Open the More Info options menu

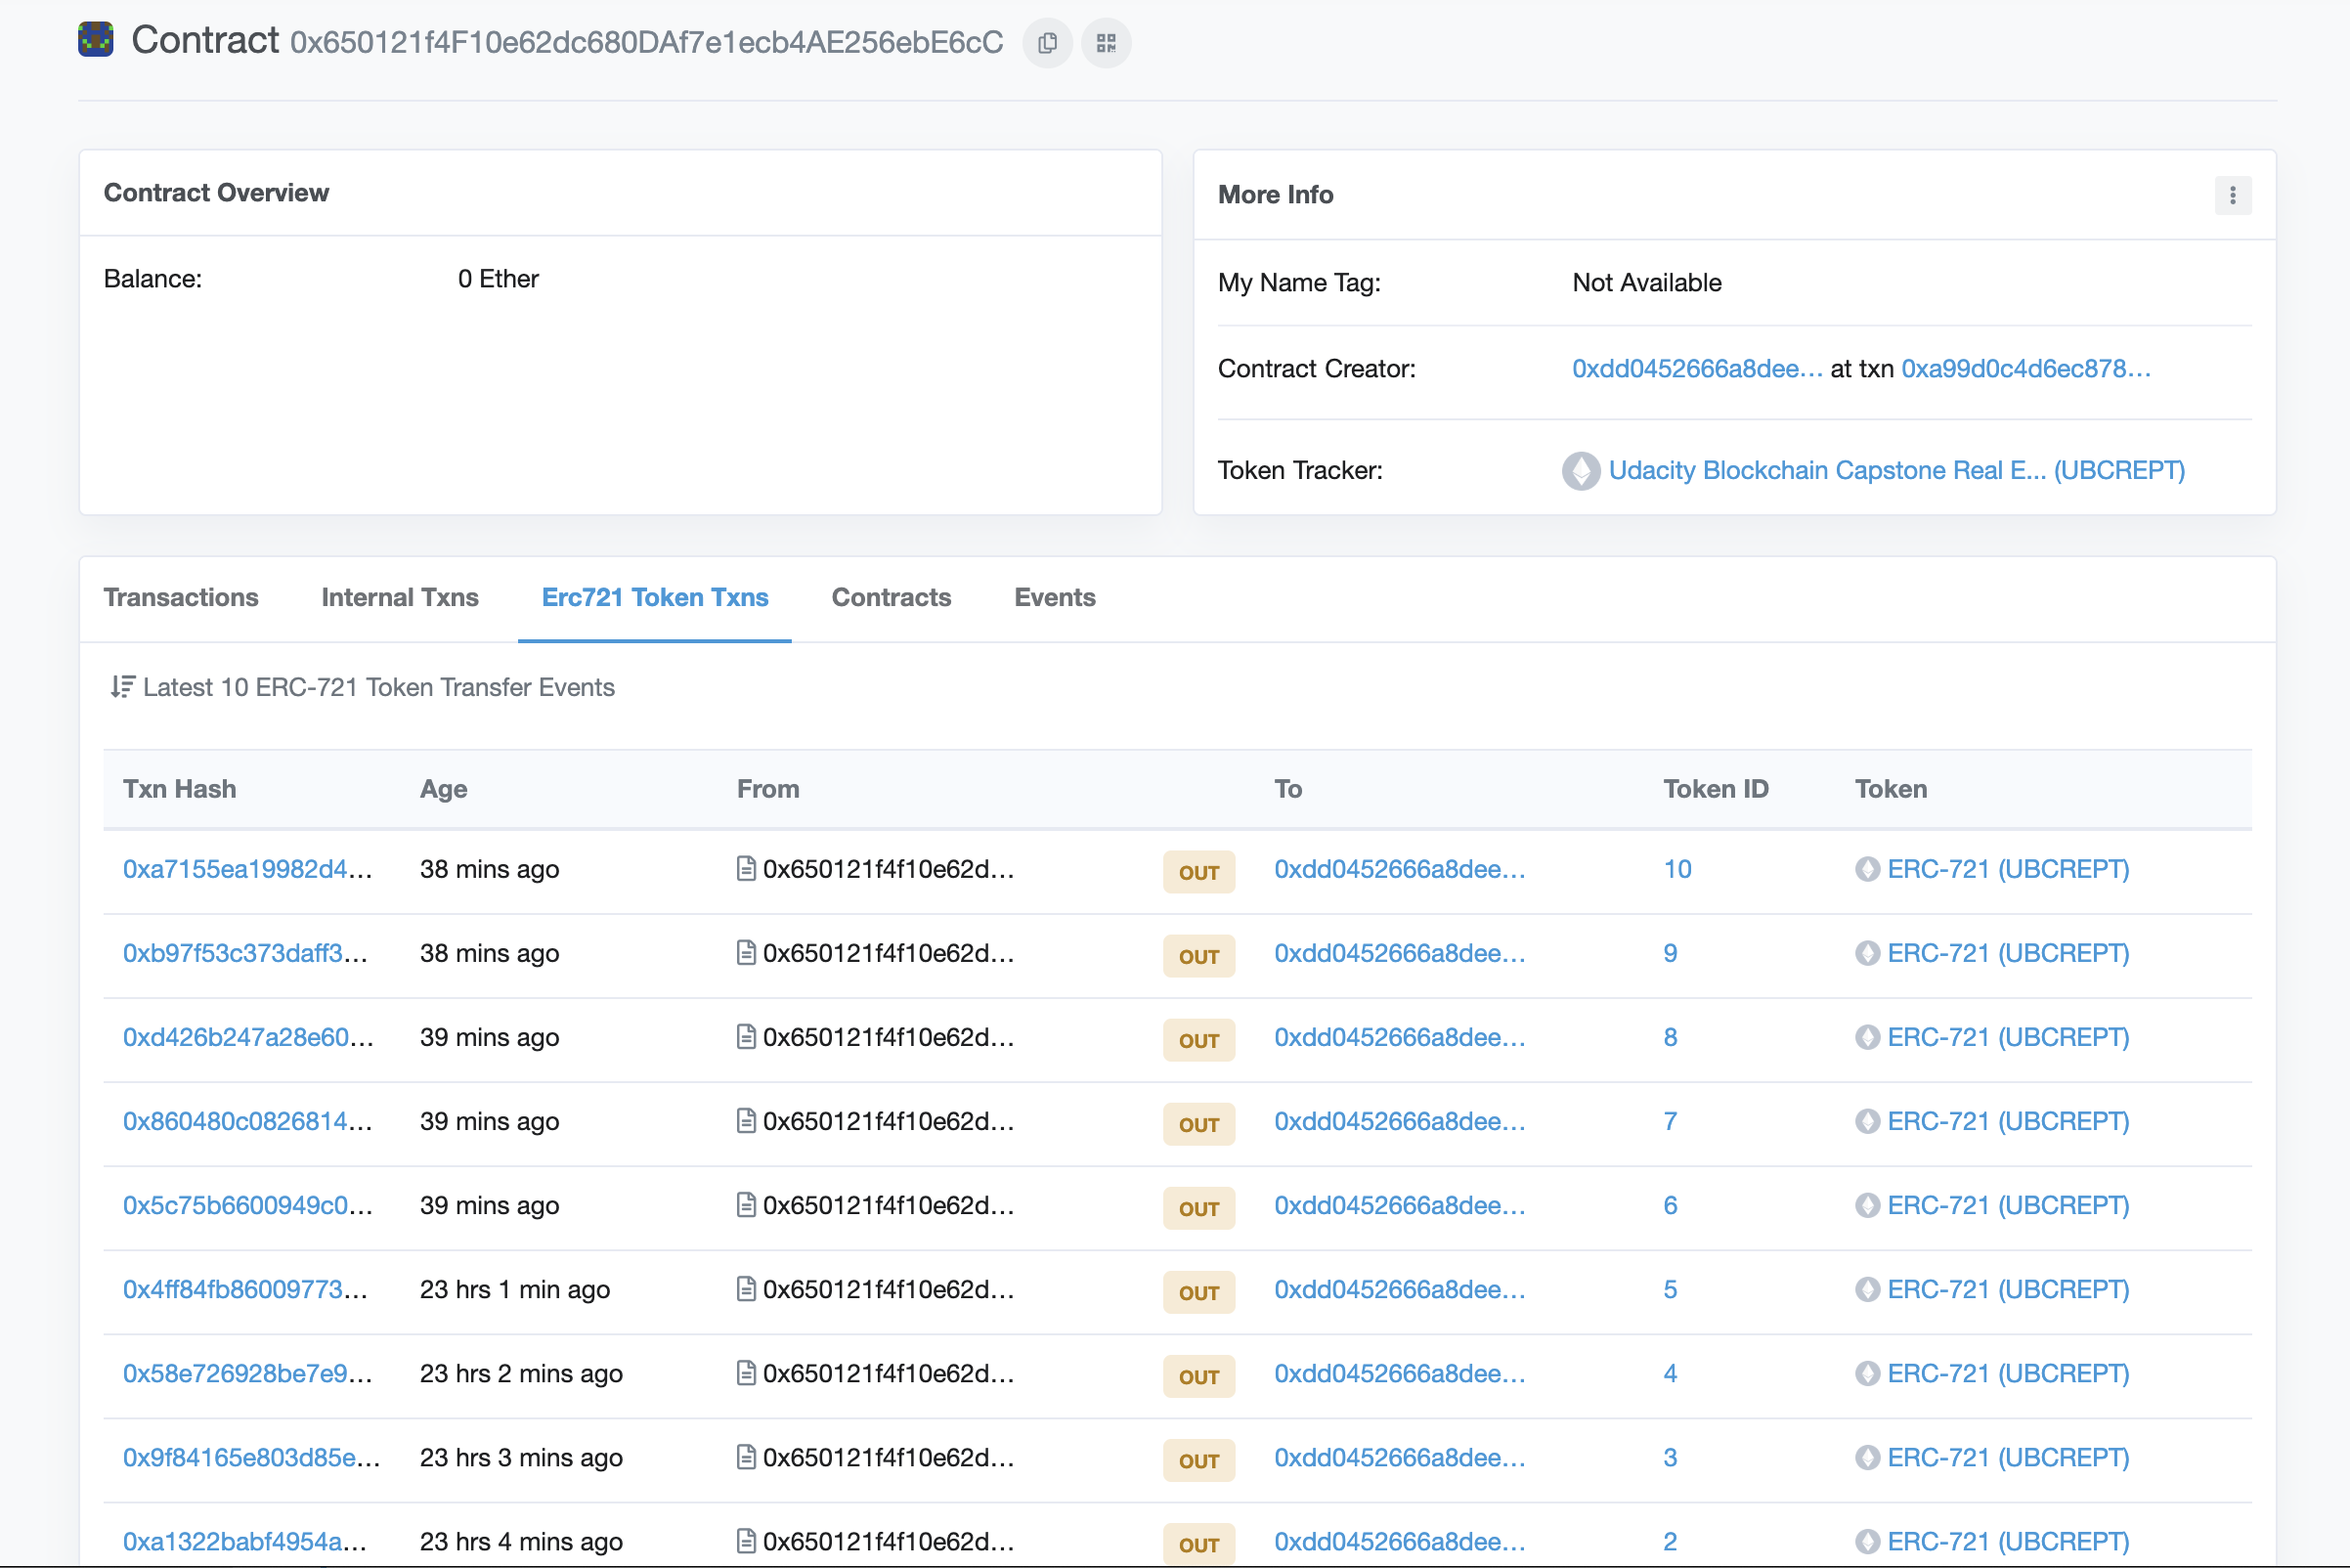pyautogui.click(x=2232, y=195)
